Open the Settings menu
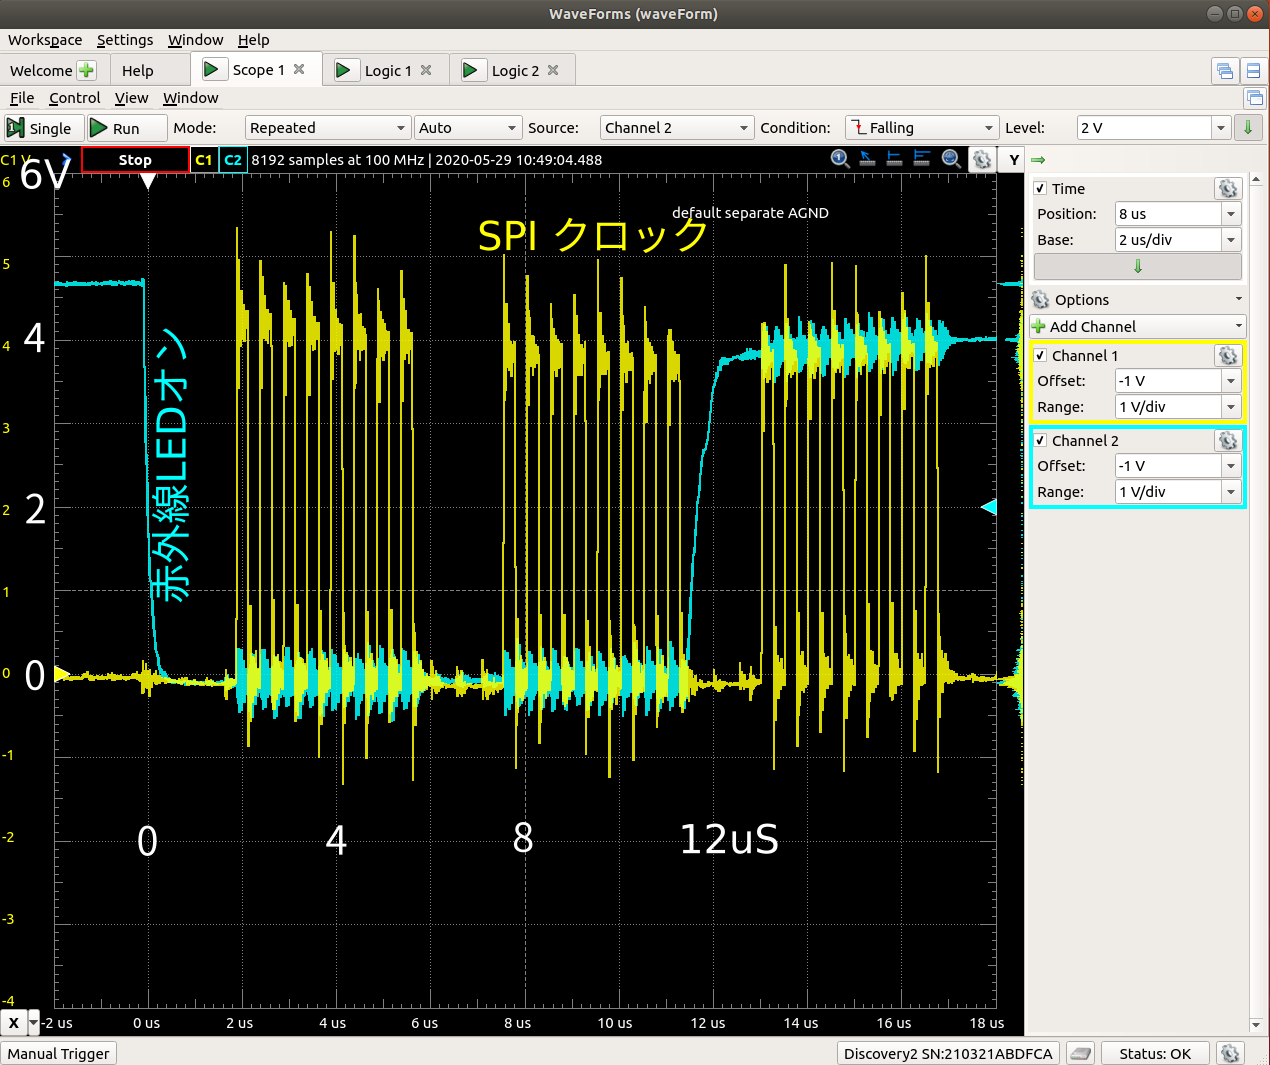Viewport: 1270px width, 1065px height. [125, 40]
